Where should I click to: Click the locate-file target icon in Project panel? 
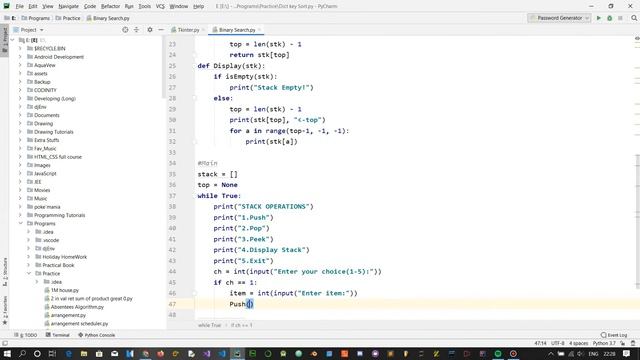(125, 30)
